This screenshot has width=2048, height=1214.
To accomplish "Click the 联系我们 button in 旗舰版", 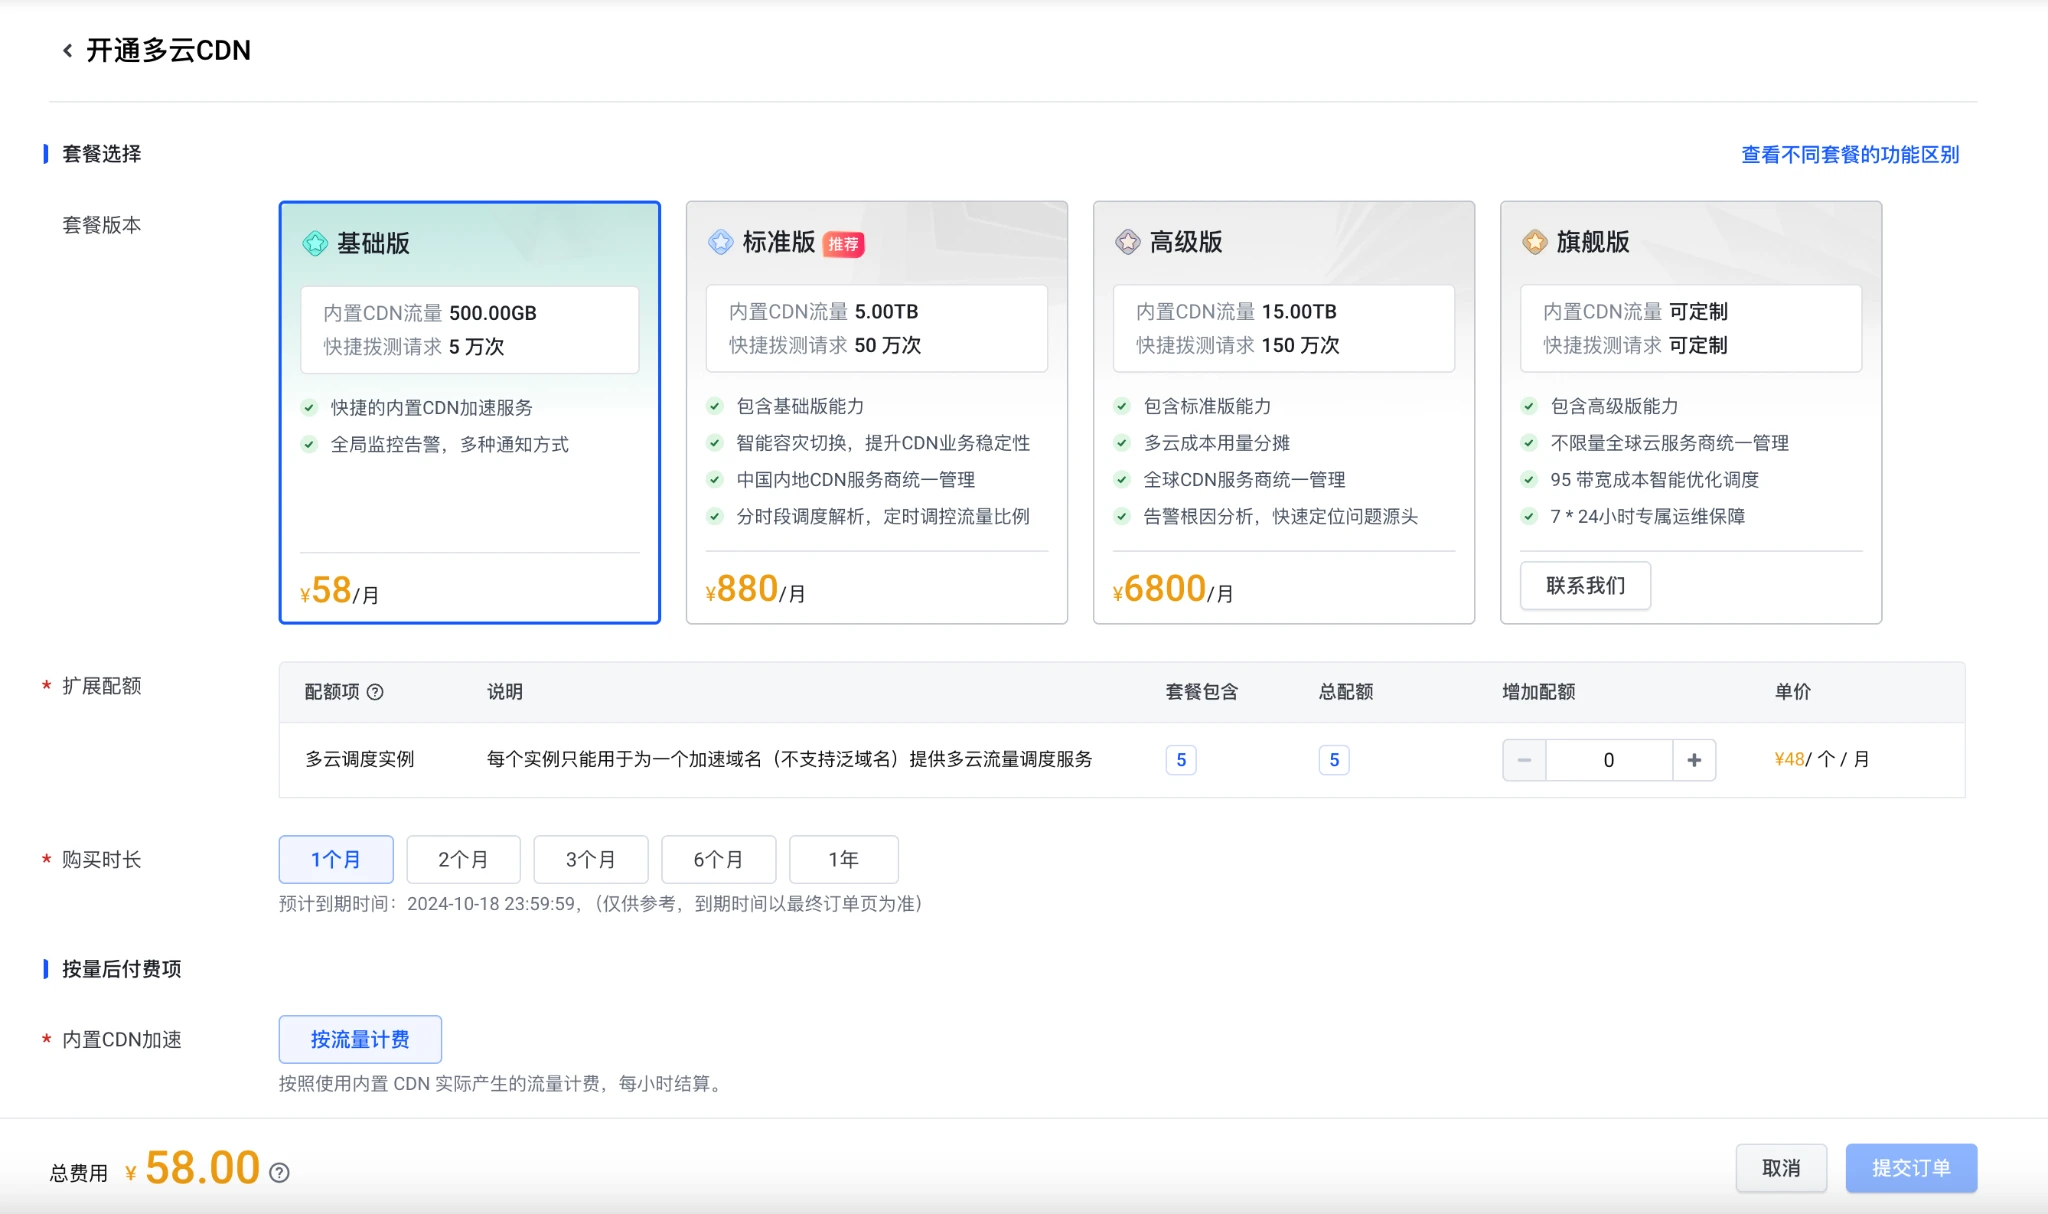I will (x=1585, y=585).
